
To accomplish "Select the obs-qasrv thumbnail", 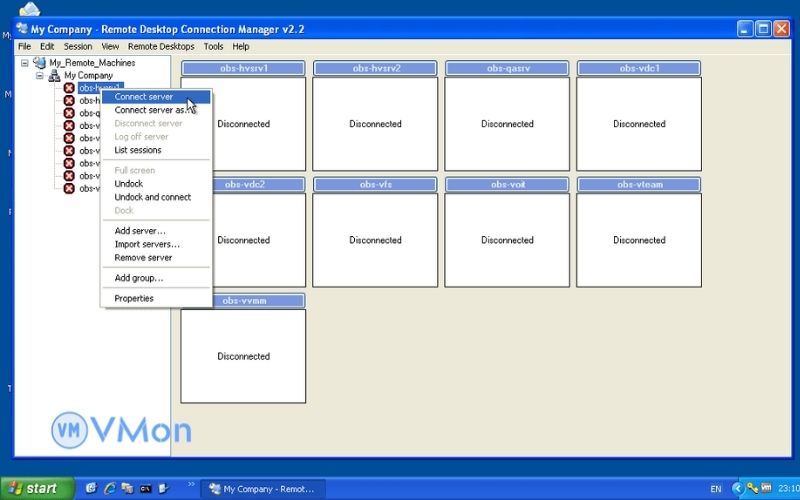I will (x=507, y=116).
